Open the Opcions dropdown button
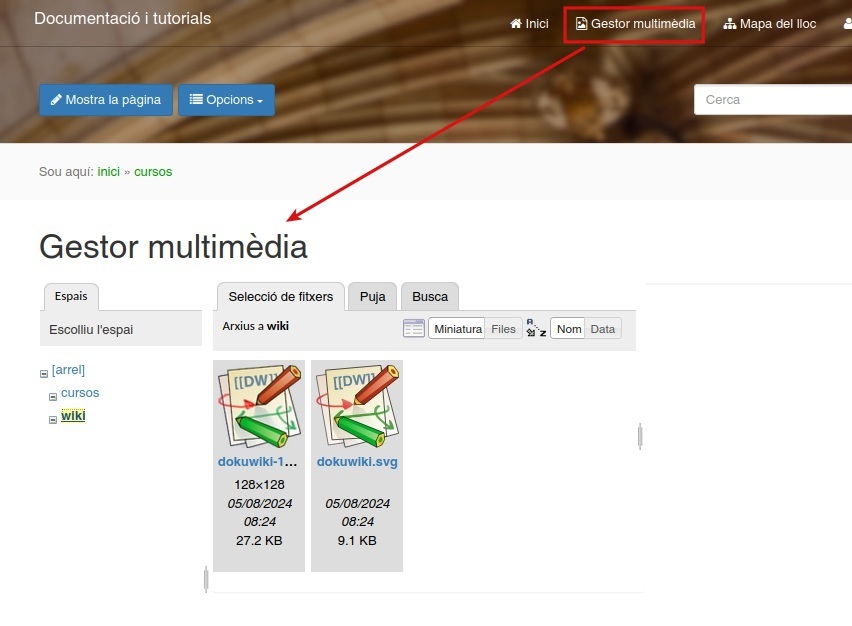This screenshot has width=852, height=626. [227, 100]
